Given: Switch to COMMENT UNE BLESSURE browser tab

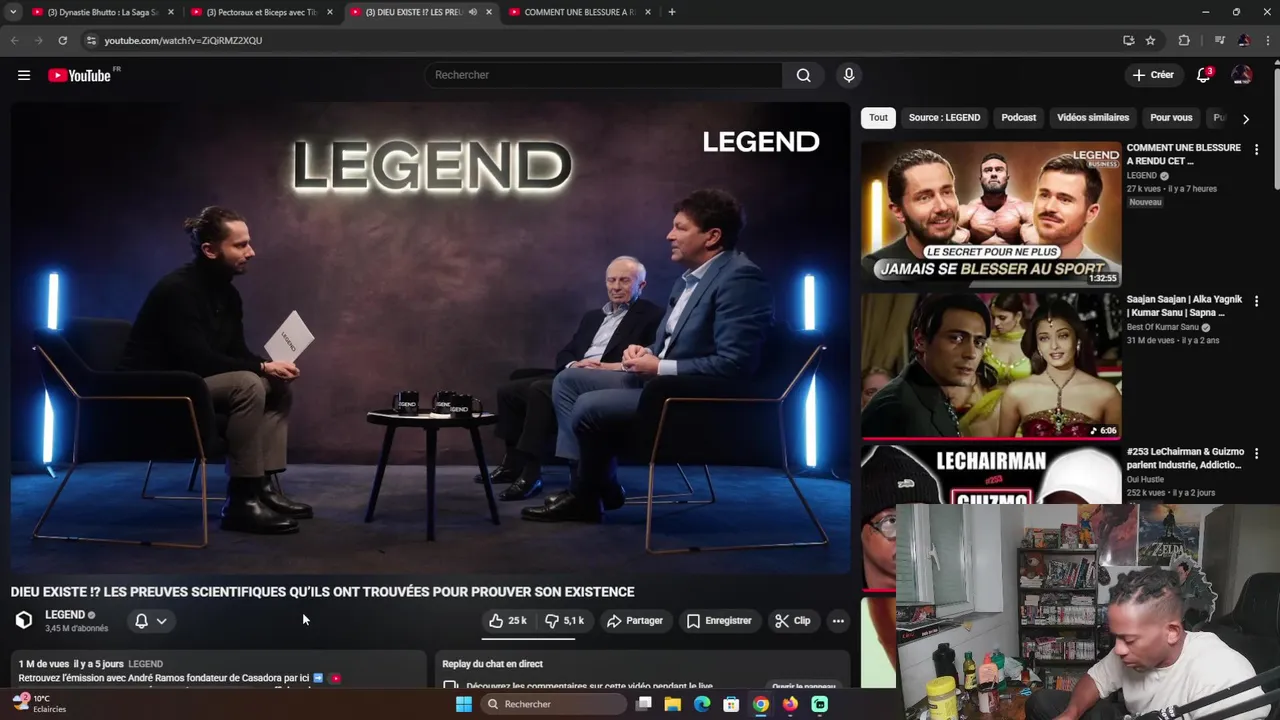Looking at the screenshot, I should (580, 12).
